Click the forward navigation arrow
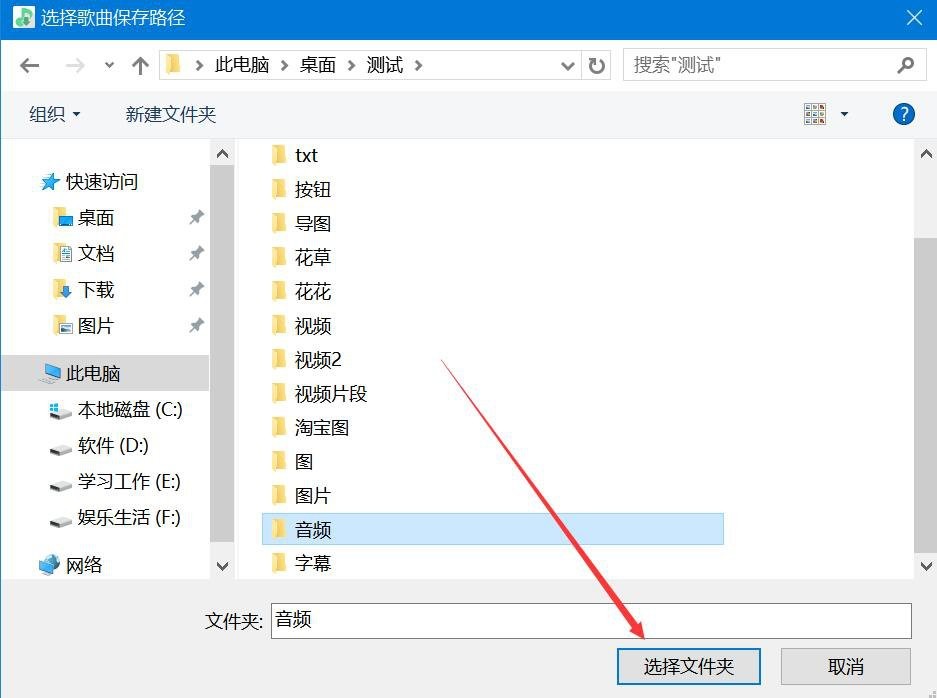 pyautogui.click(x=75, y=65)
